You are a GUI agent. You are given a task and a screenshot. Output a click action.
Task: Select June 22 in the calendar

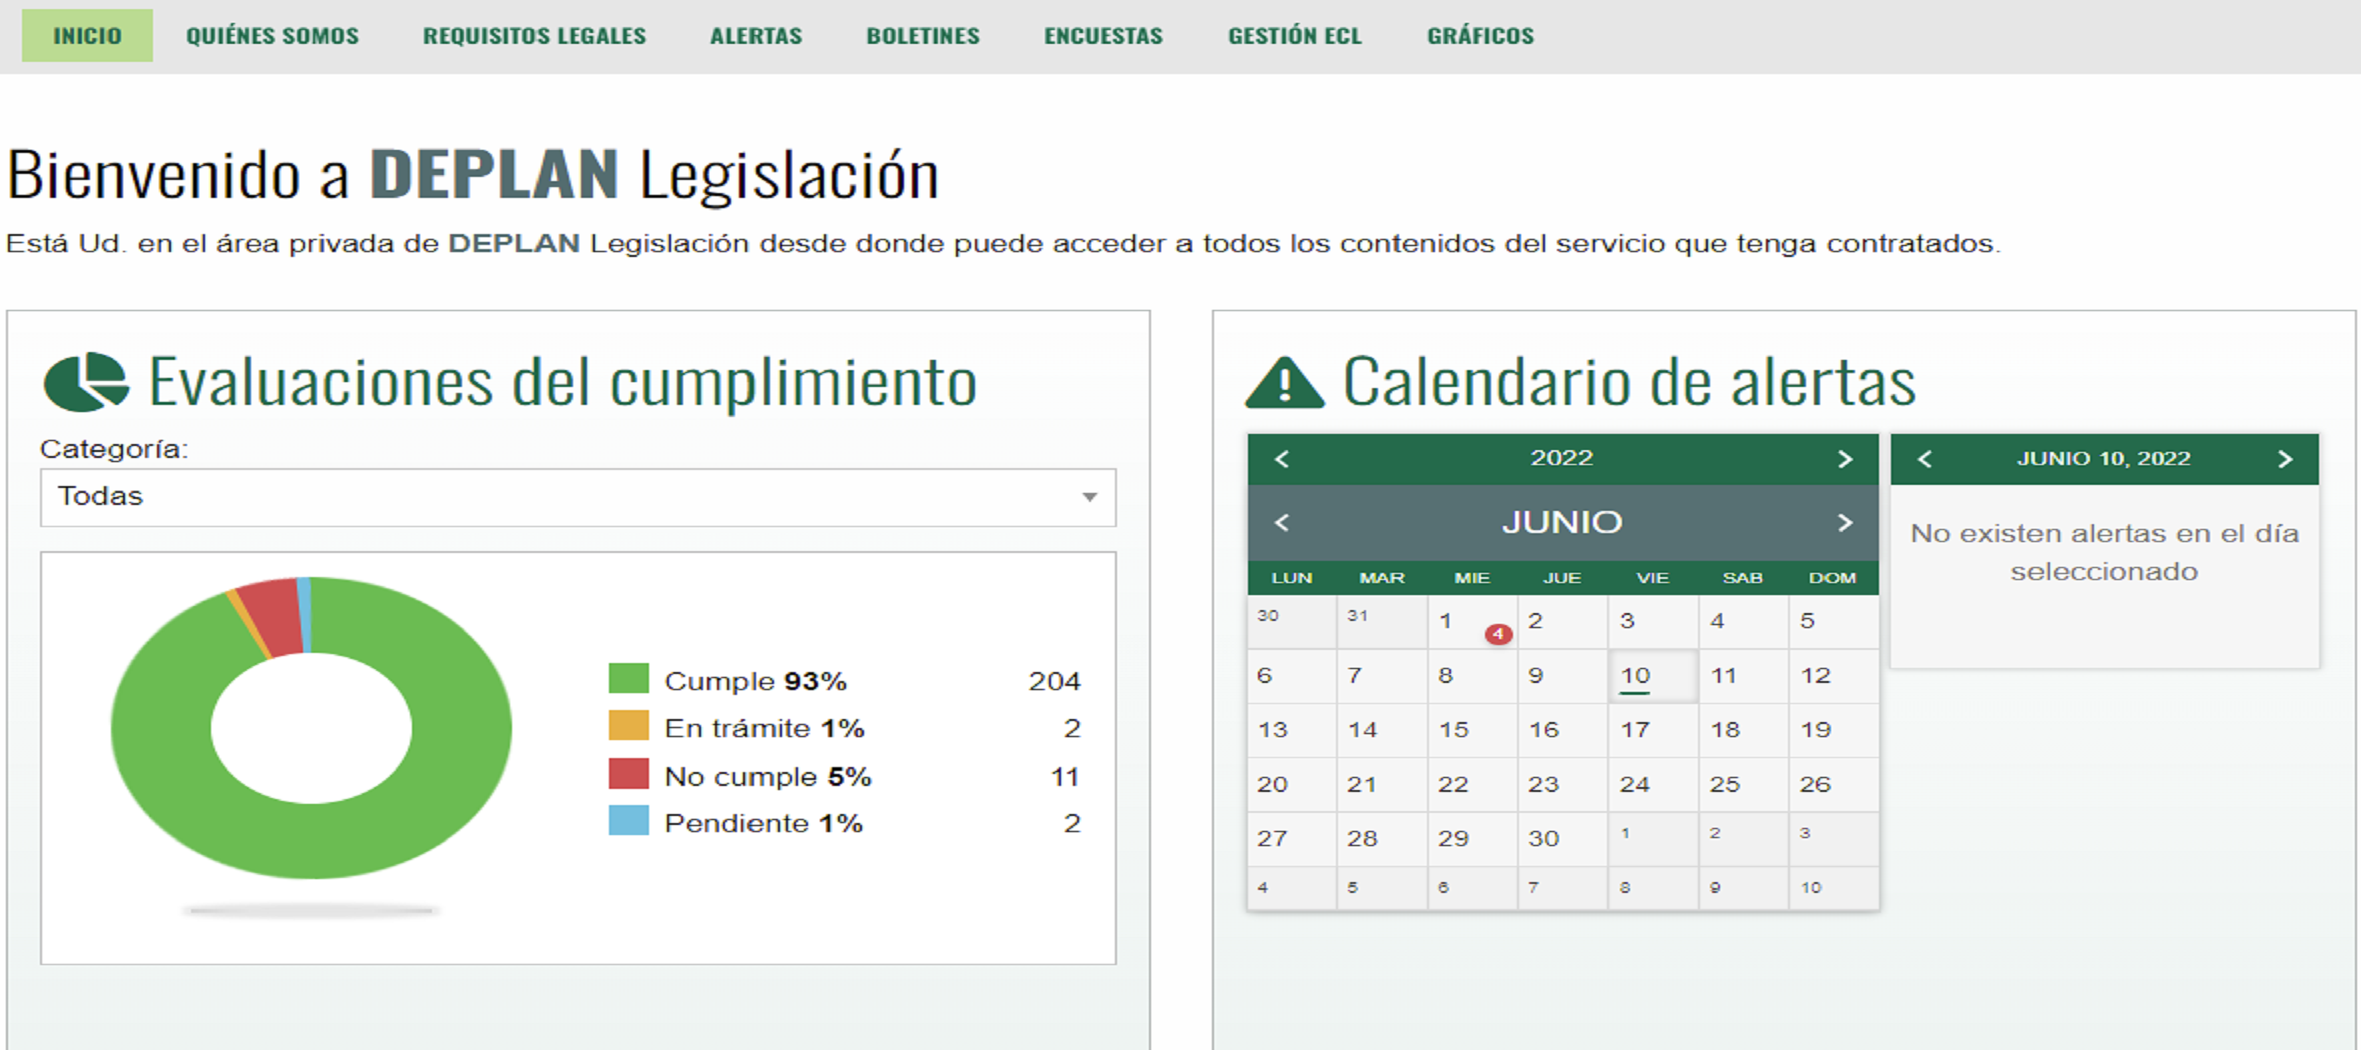(1472, 784)
